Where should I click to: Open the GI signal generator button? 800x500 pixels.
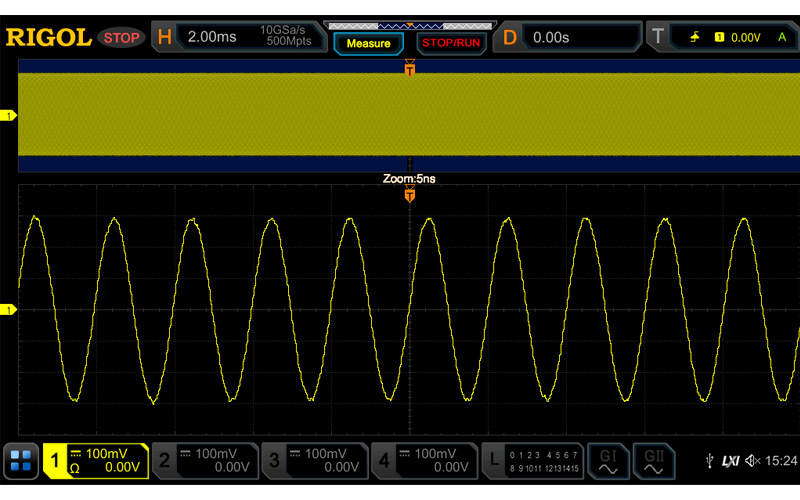pyautogui.click(x=608, y=461)
